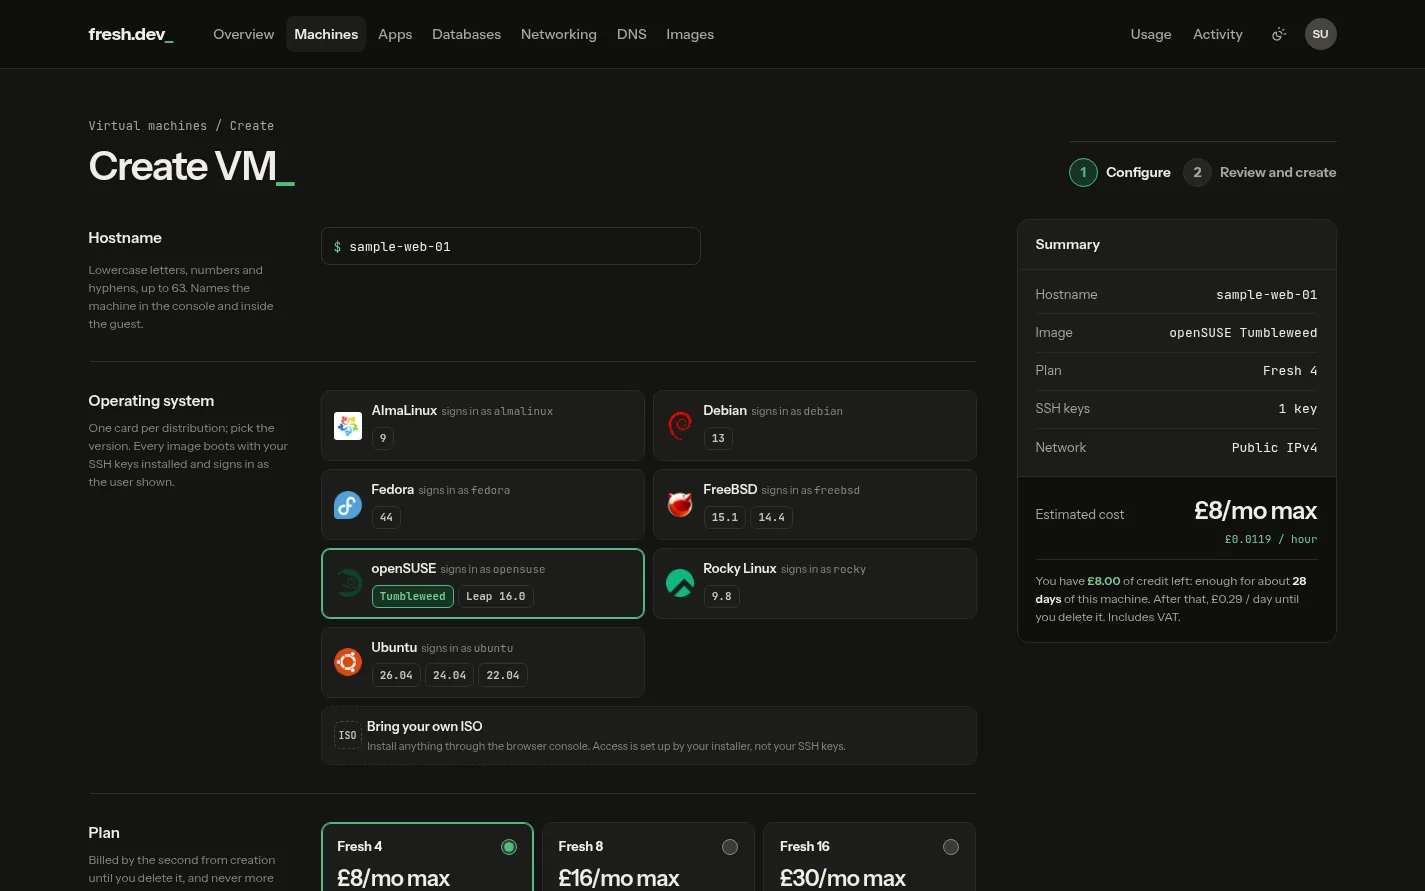Choose Ubuntu 22.04 version
This screenshot has height=891, width=1425.
503,675
